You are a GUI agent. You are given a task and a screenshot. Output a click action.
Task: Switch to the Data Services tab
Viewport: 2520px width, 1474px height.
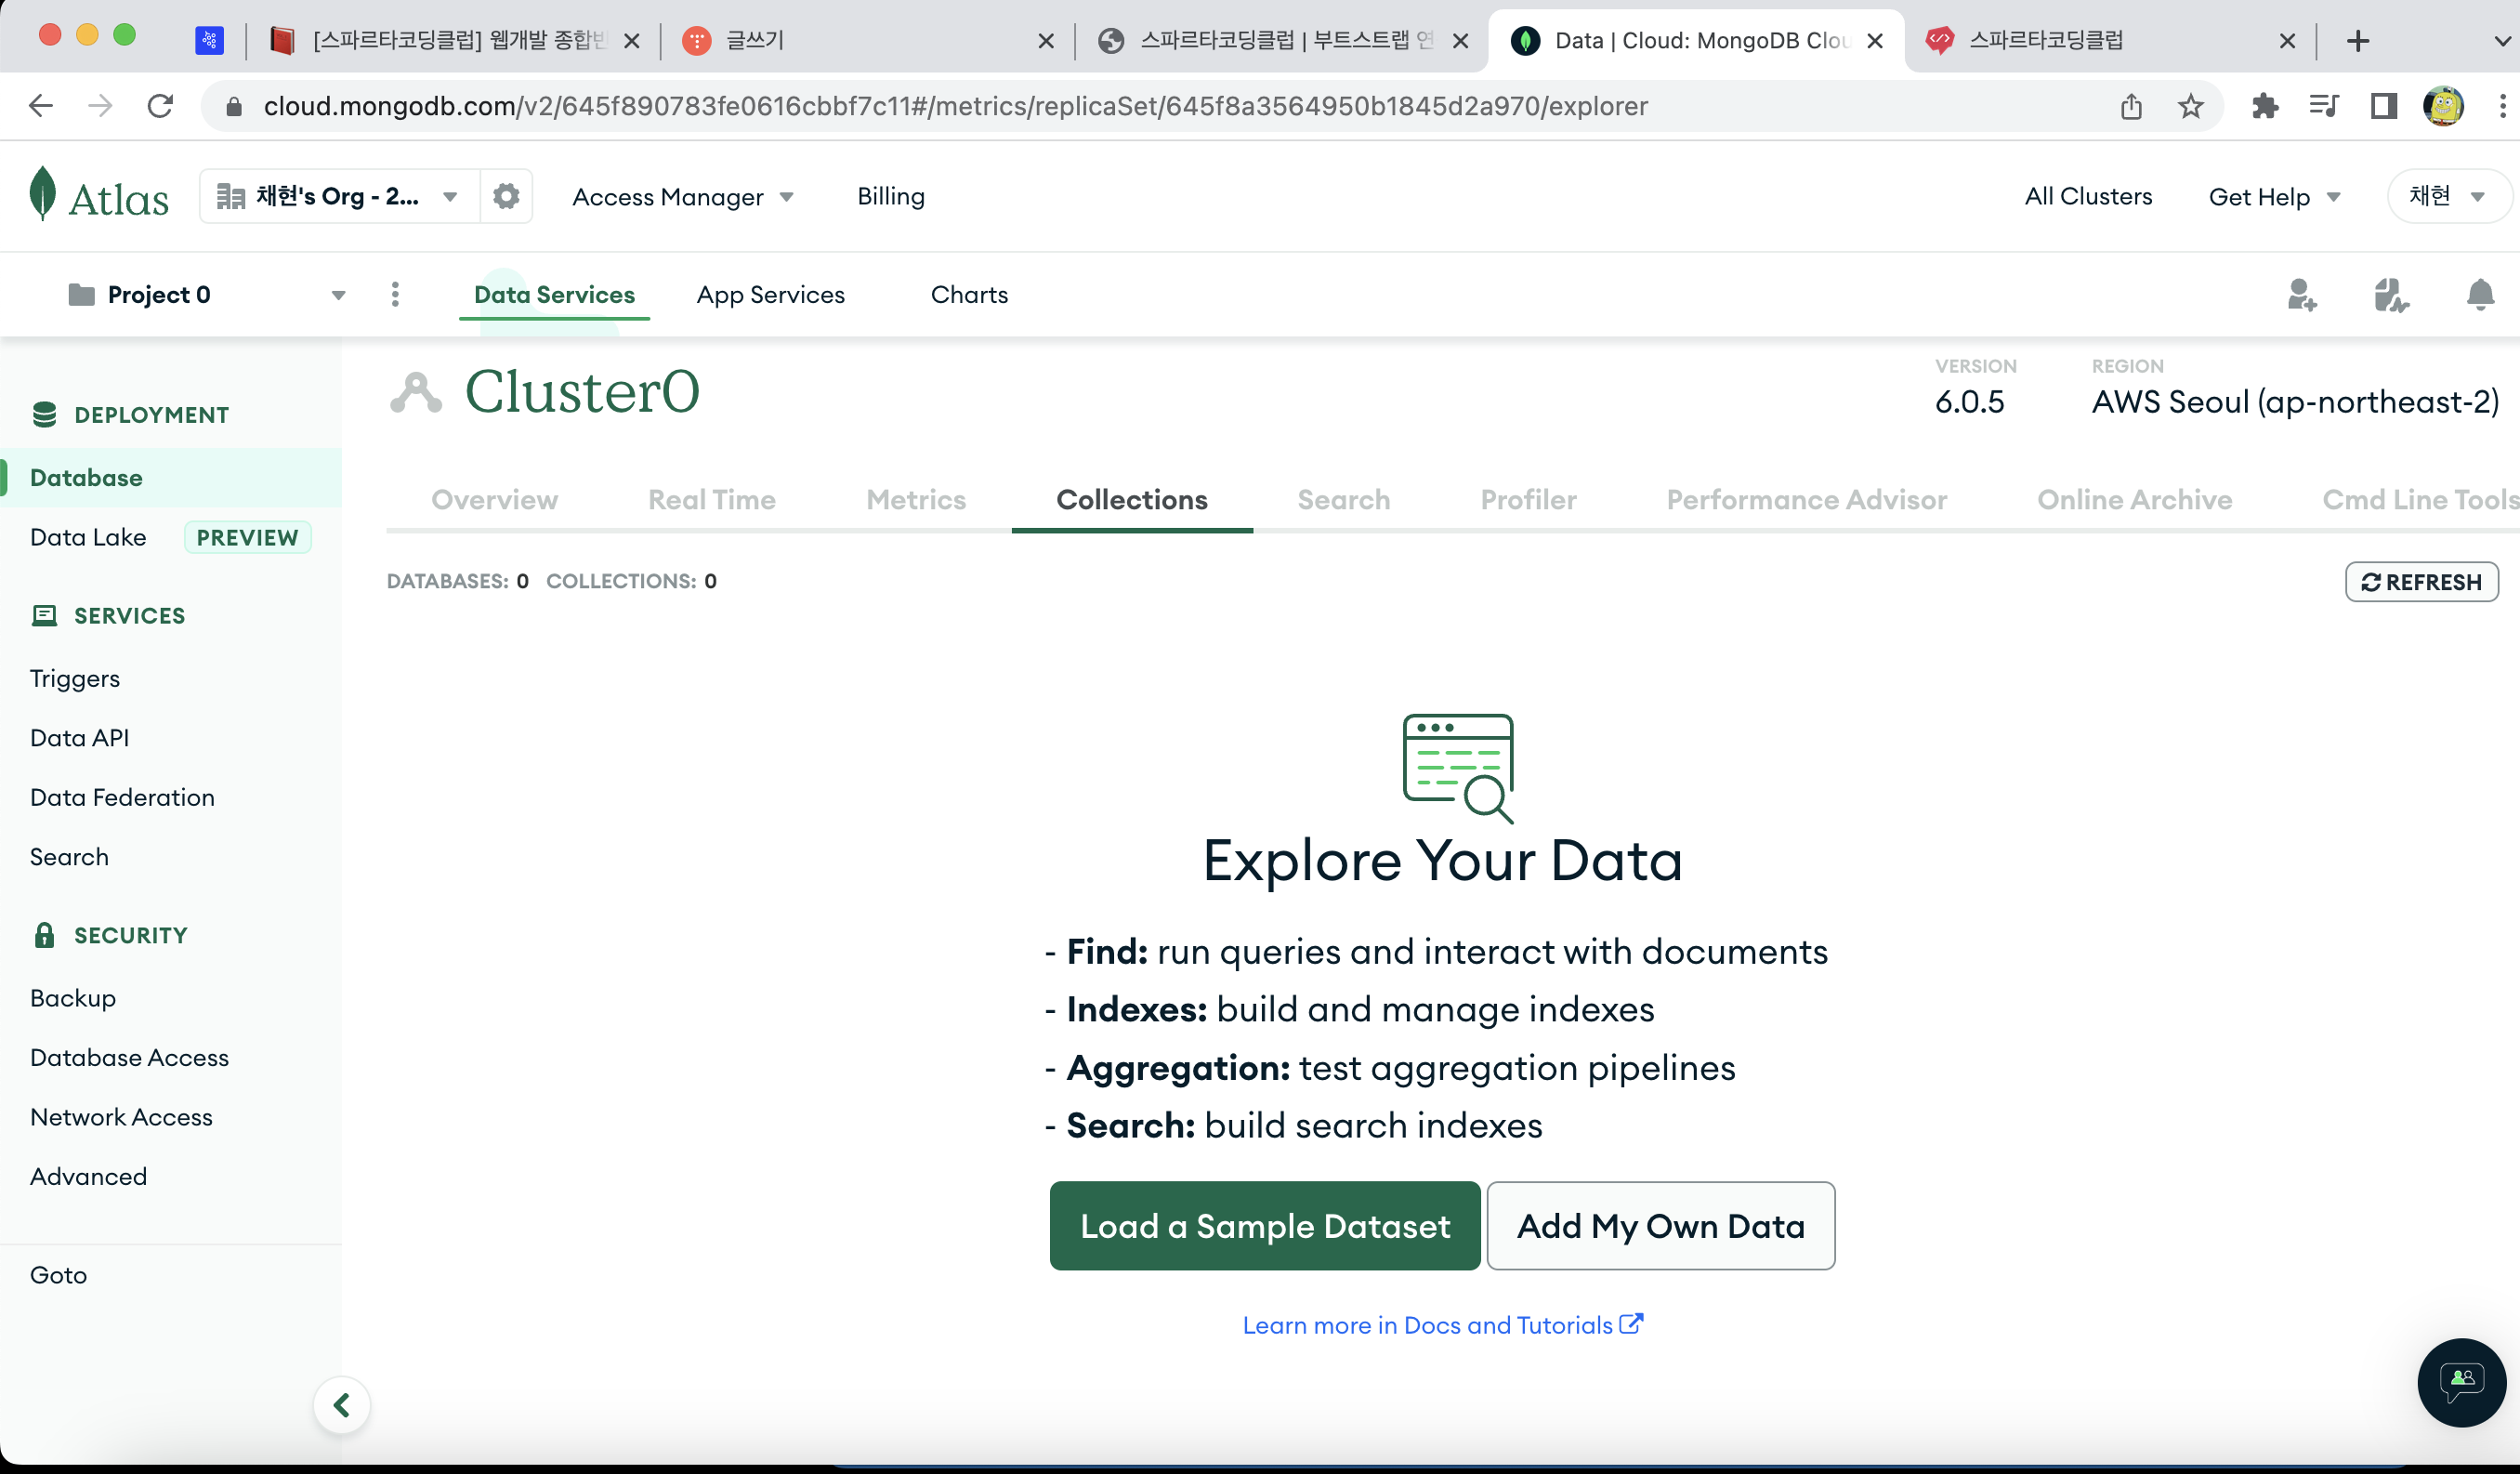tap(554, 294)
